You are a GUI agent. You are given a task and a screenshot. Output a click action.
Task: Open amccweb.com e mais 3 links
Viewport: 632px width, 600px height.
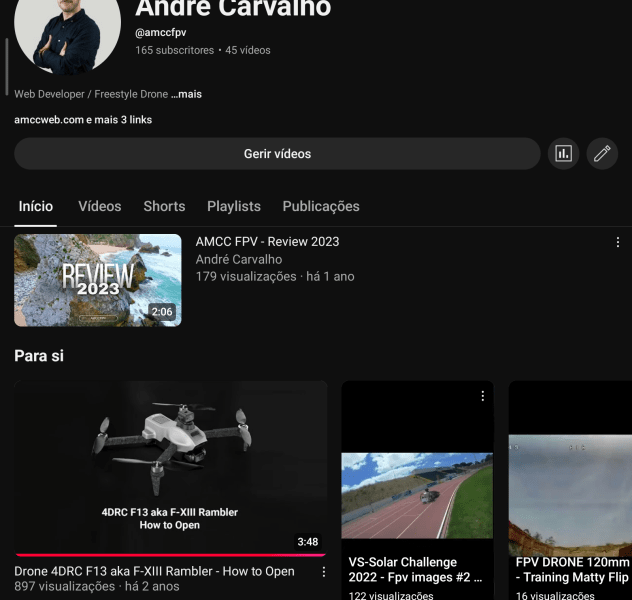tap(83, 120)
